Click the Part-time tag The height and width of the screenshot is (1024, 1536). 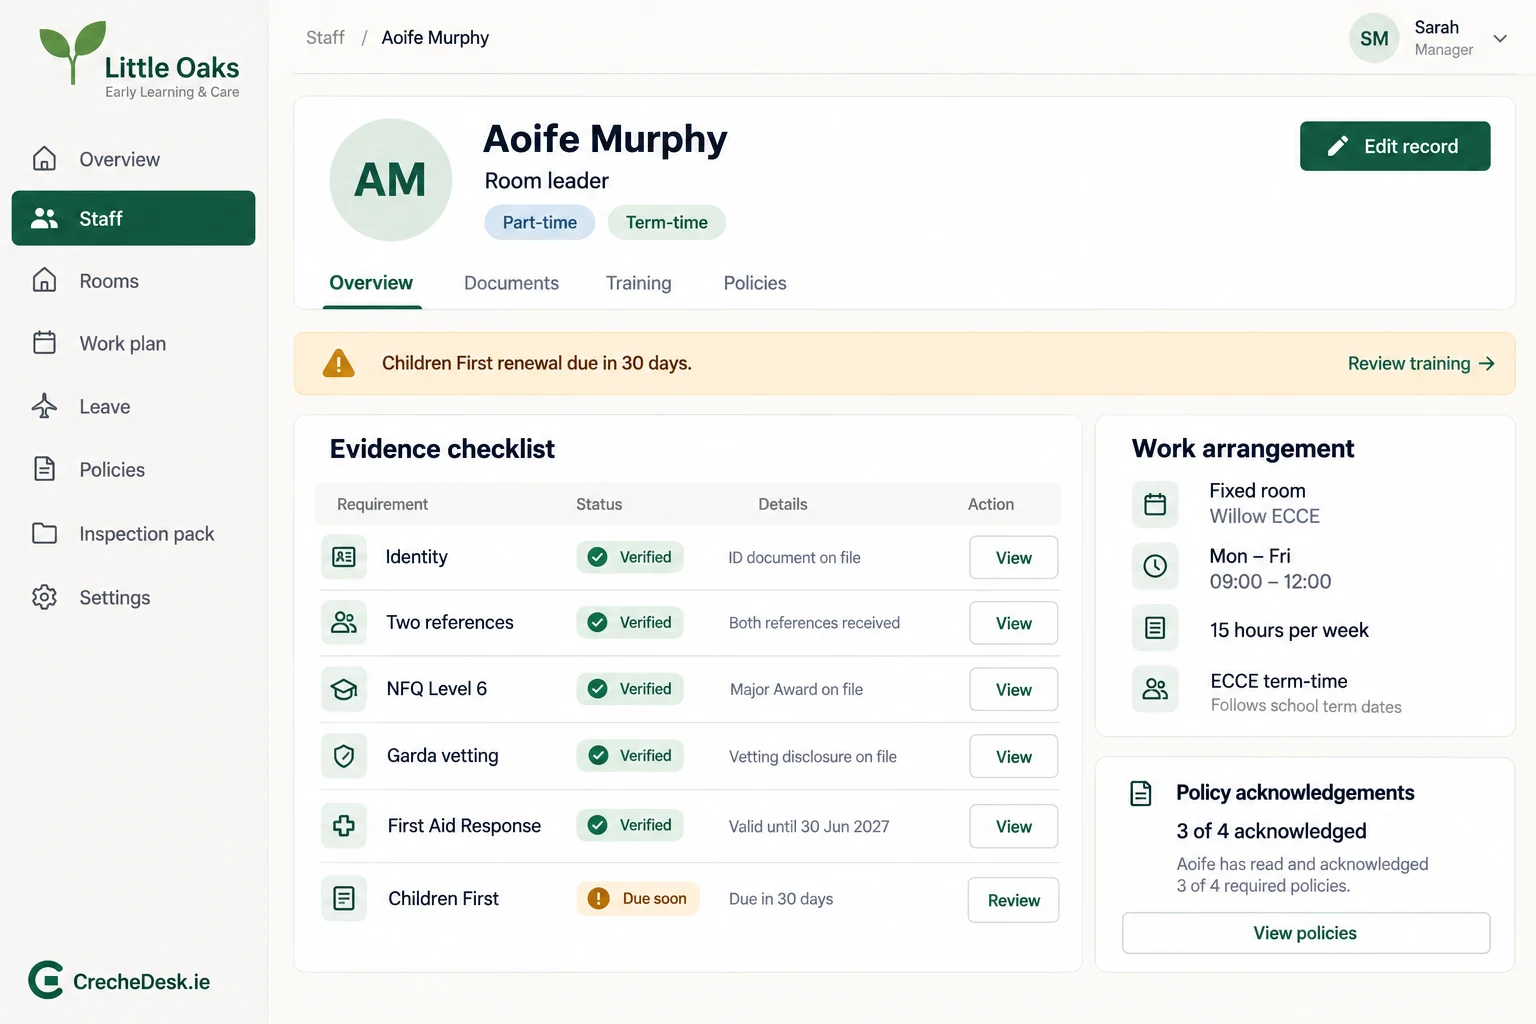pos(540,222)
